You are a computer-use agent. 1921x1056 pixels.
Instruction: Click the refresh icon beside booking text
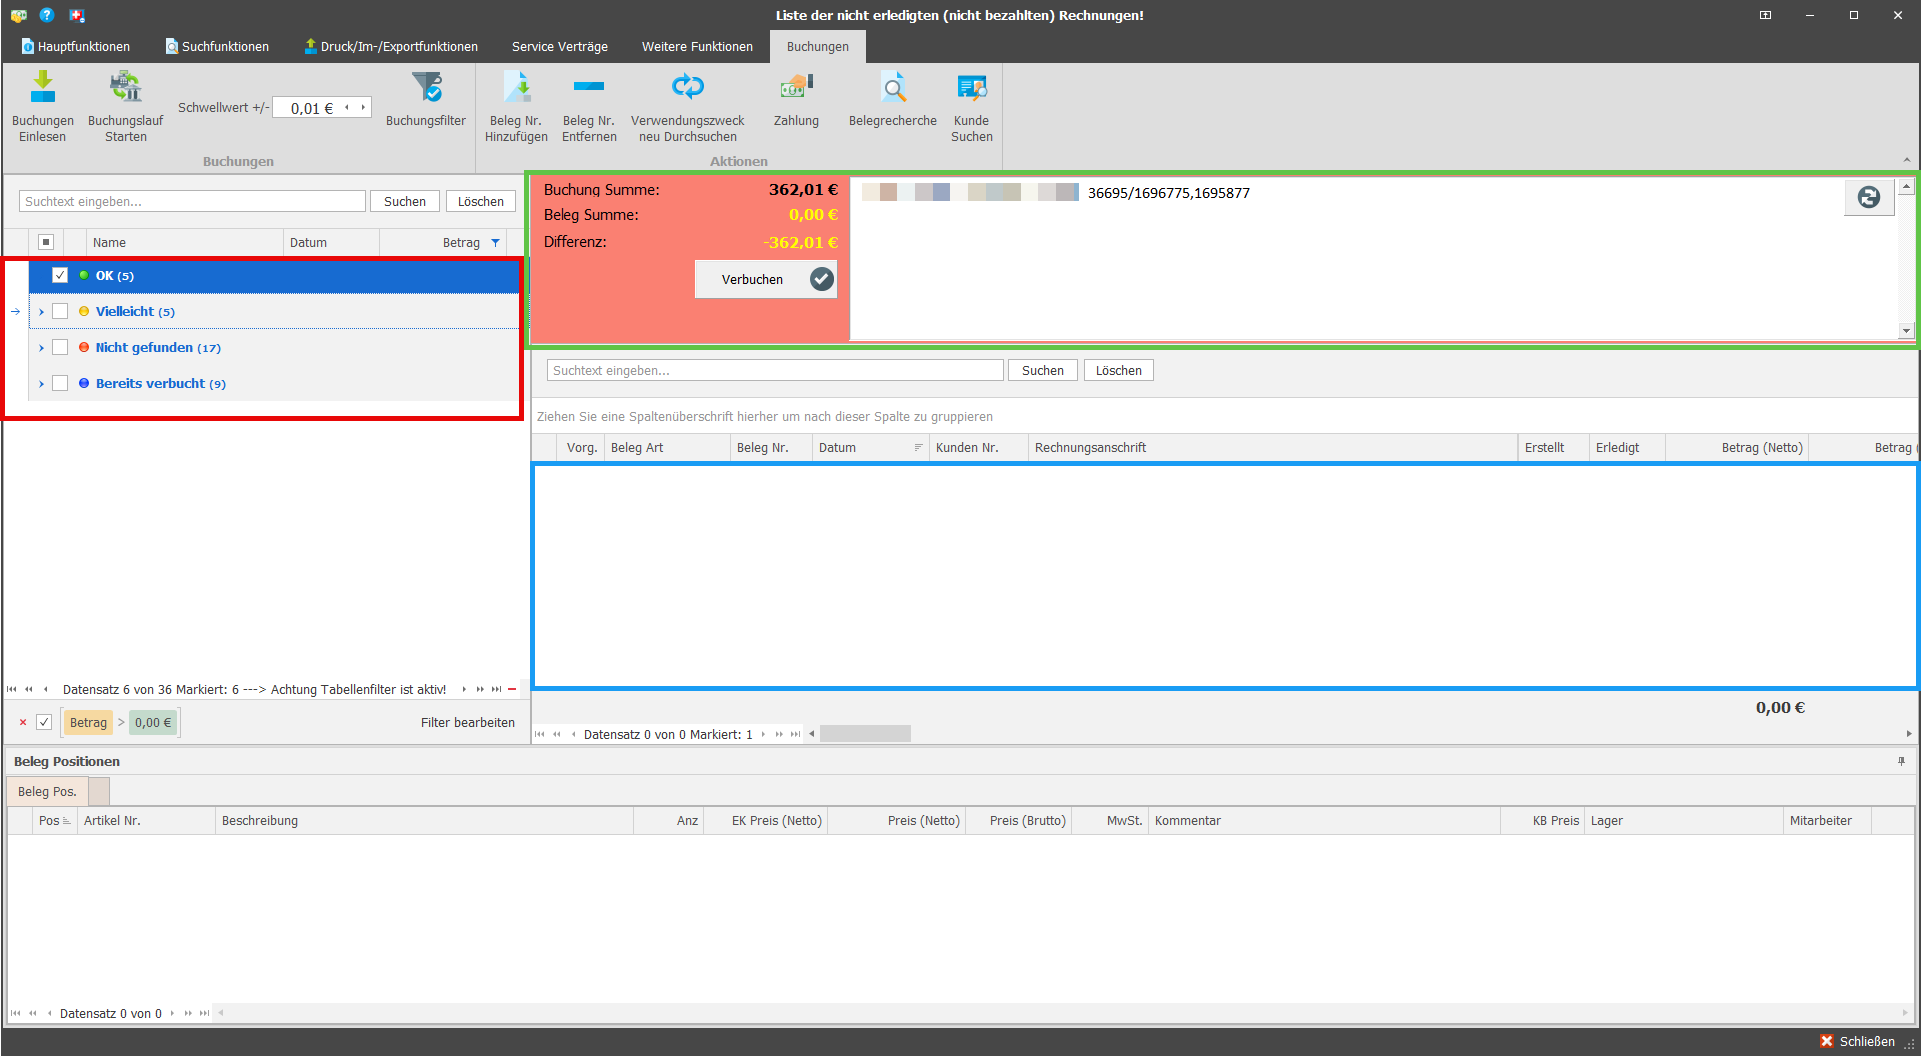(x=1868, y=198)
